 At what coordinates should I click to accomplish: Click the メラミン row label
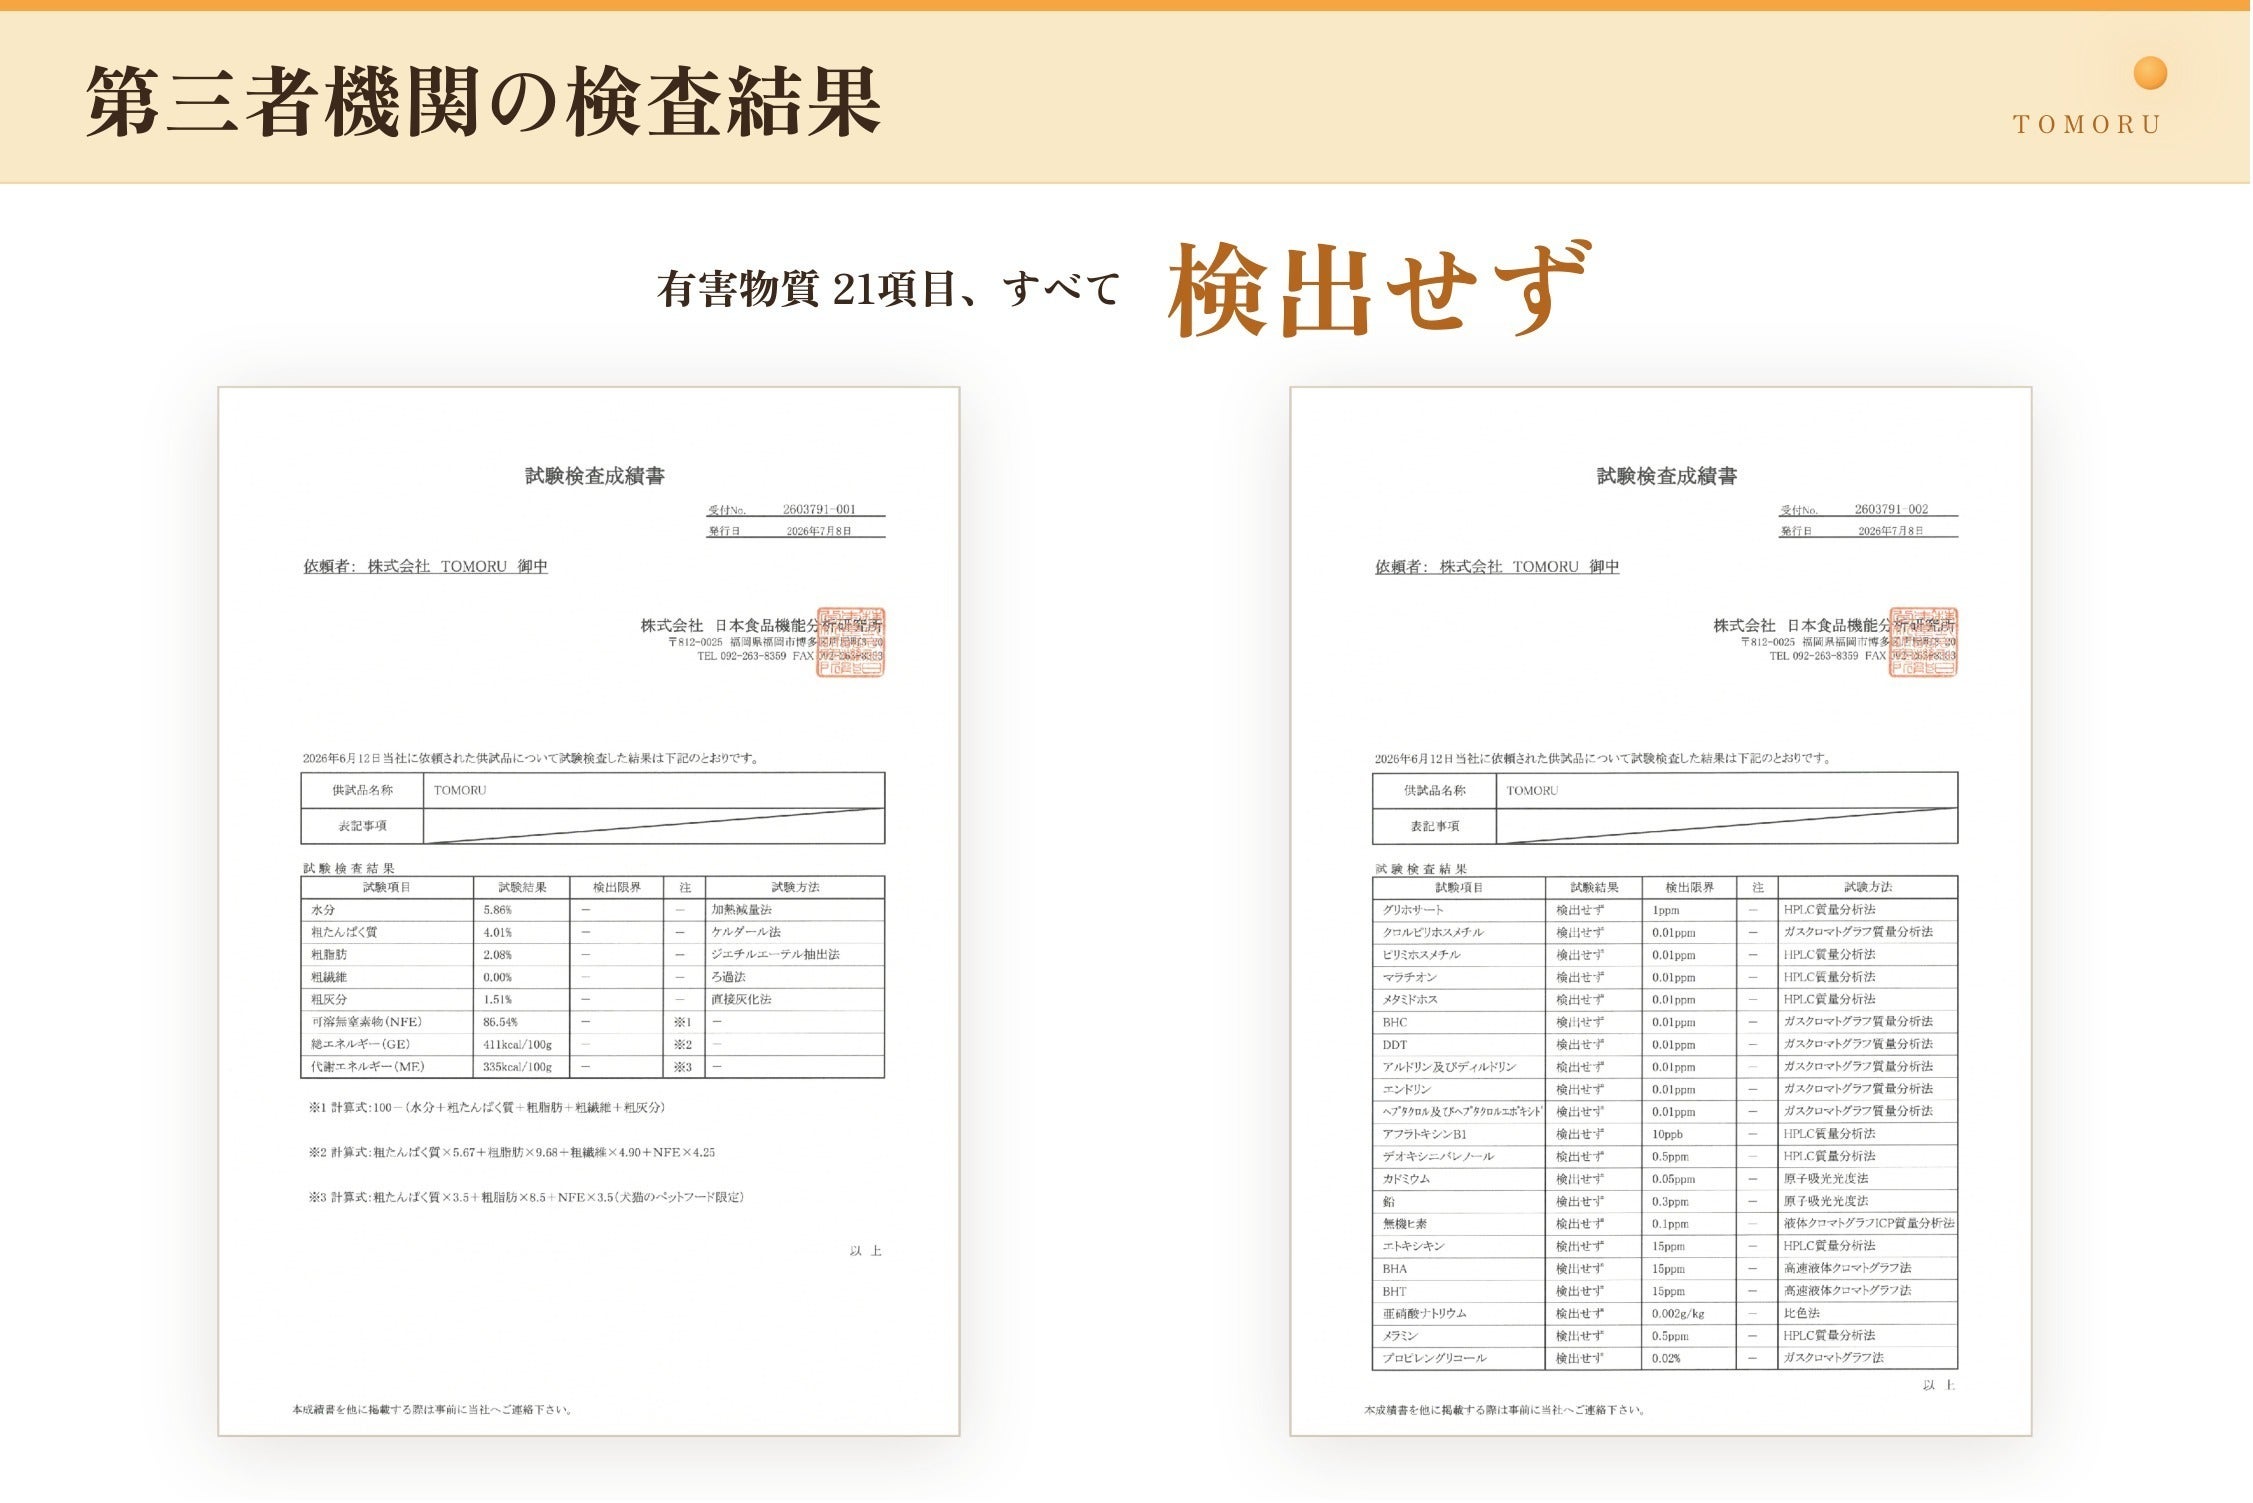pyautogui.click(x=1401, y=1336)
